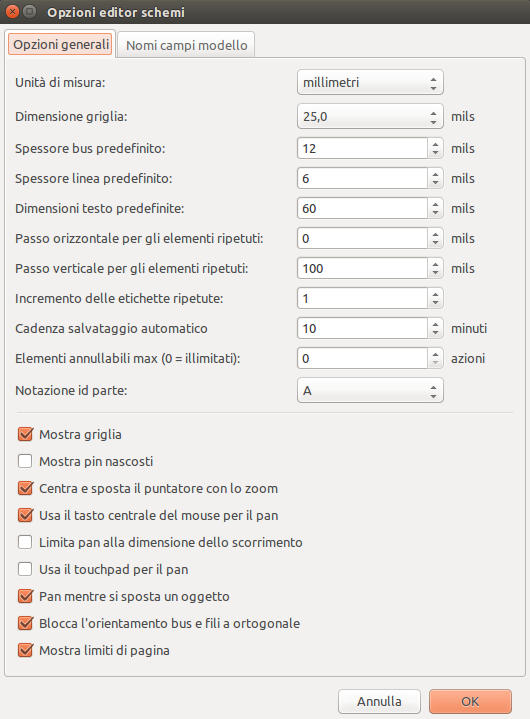530x719 pixels.
Task: Increase default bus thickness with up arrow
Action: [435, 144]
